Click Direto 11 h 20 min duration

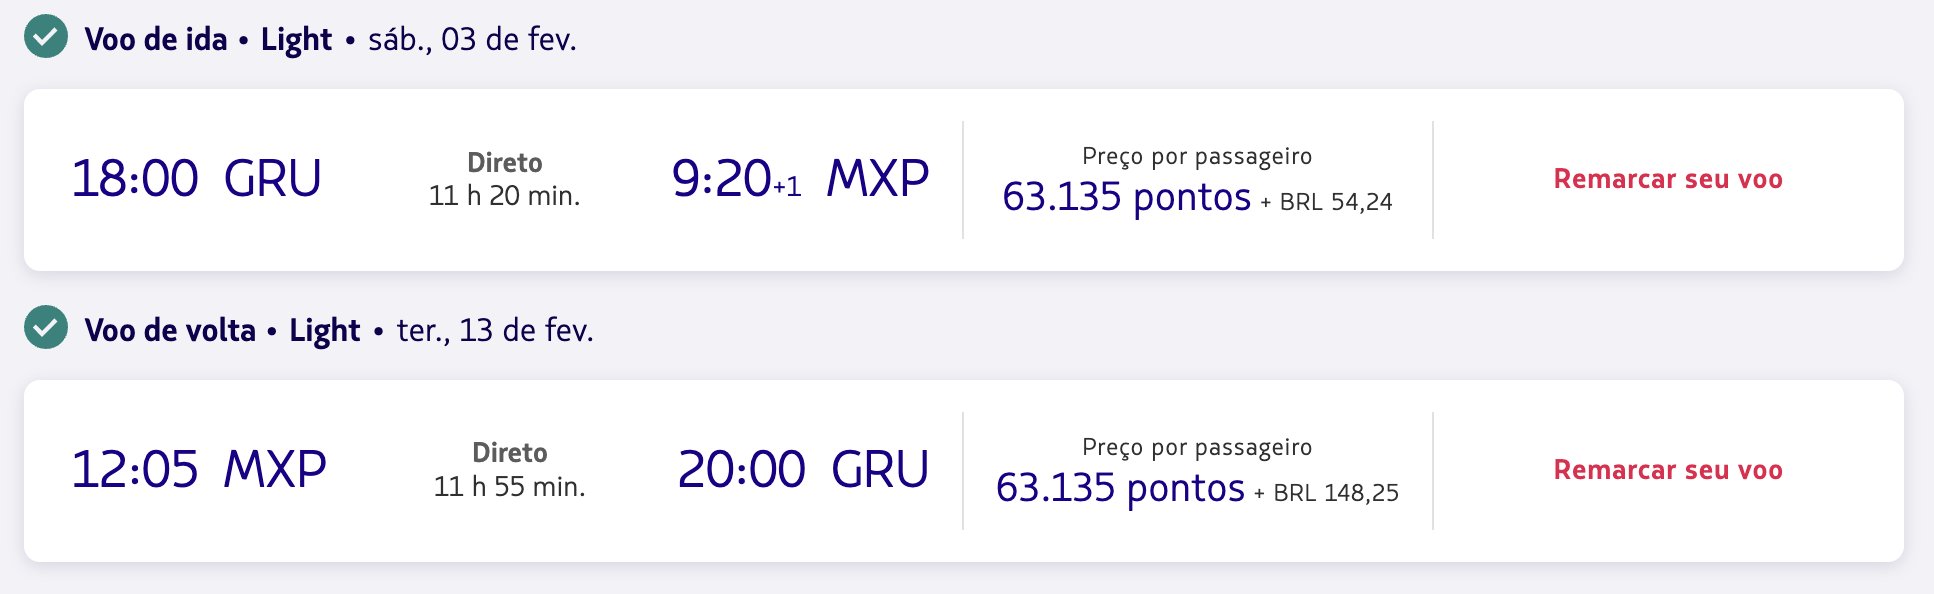point(505,179)
